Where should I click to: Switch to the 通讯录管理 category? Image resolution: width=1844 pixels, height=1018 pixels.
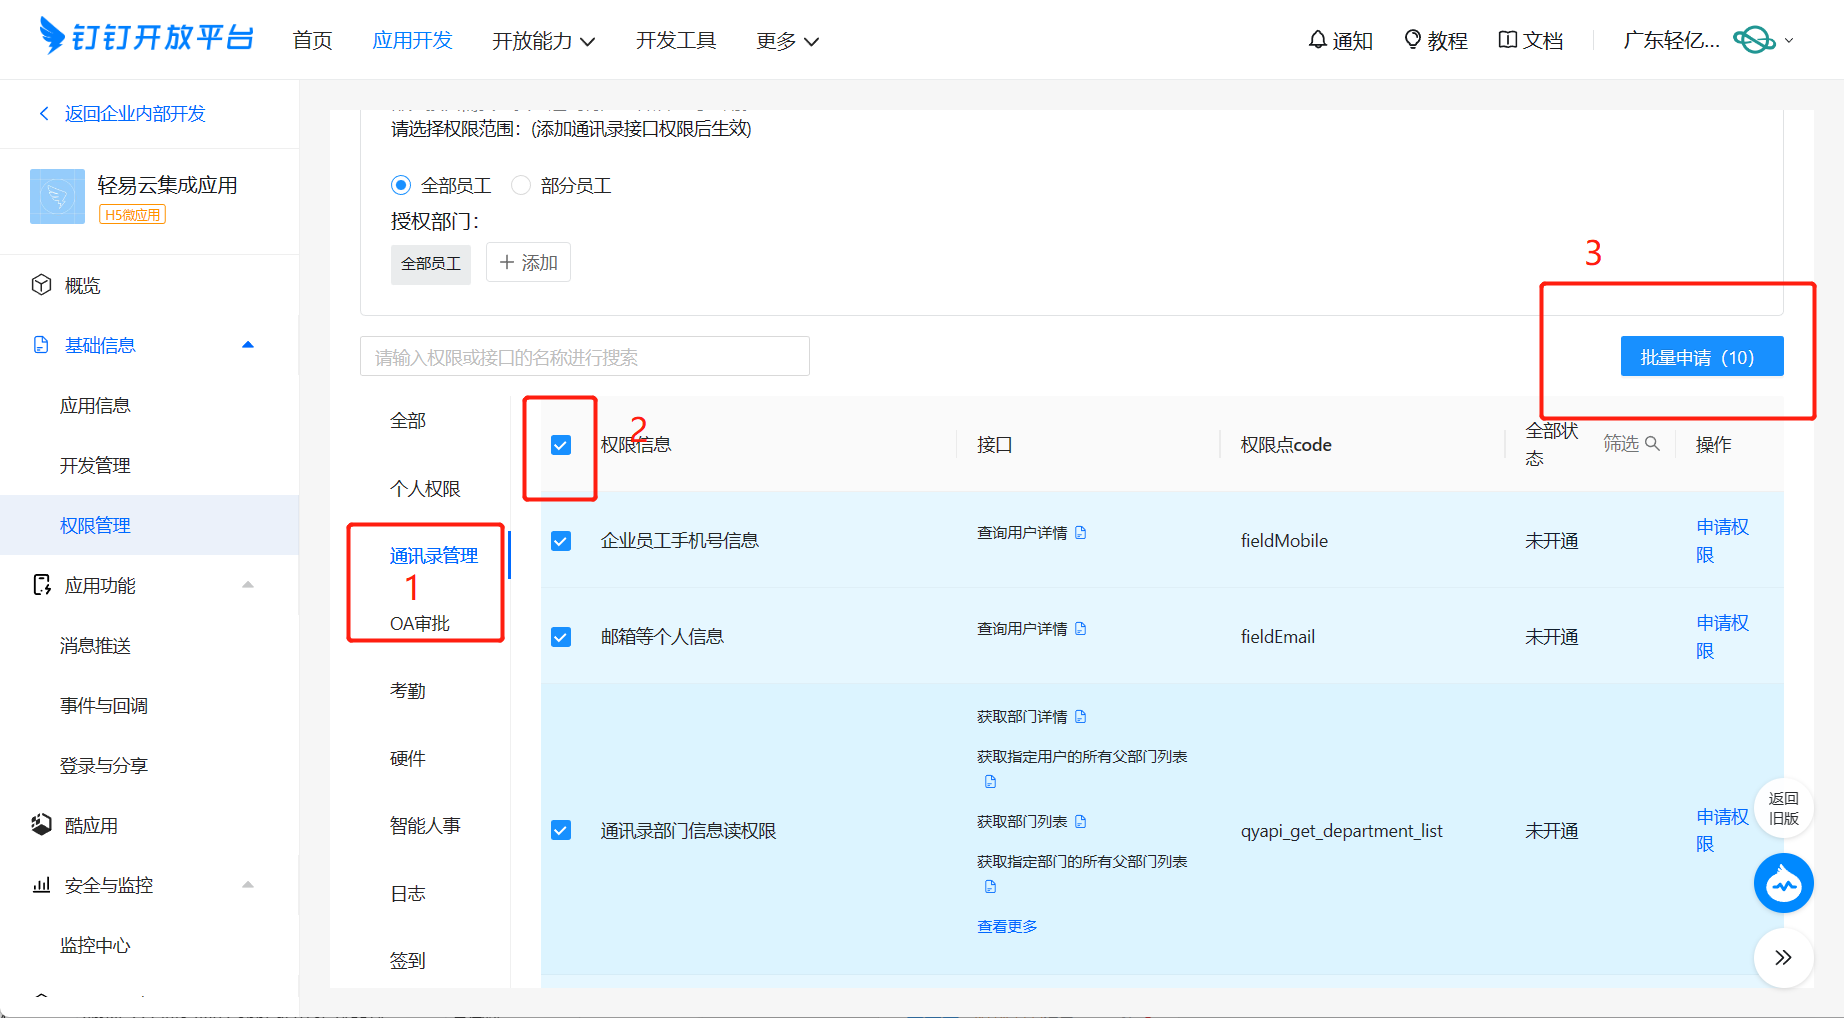pyautogui.click(x=434, y=556)
